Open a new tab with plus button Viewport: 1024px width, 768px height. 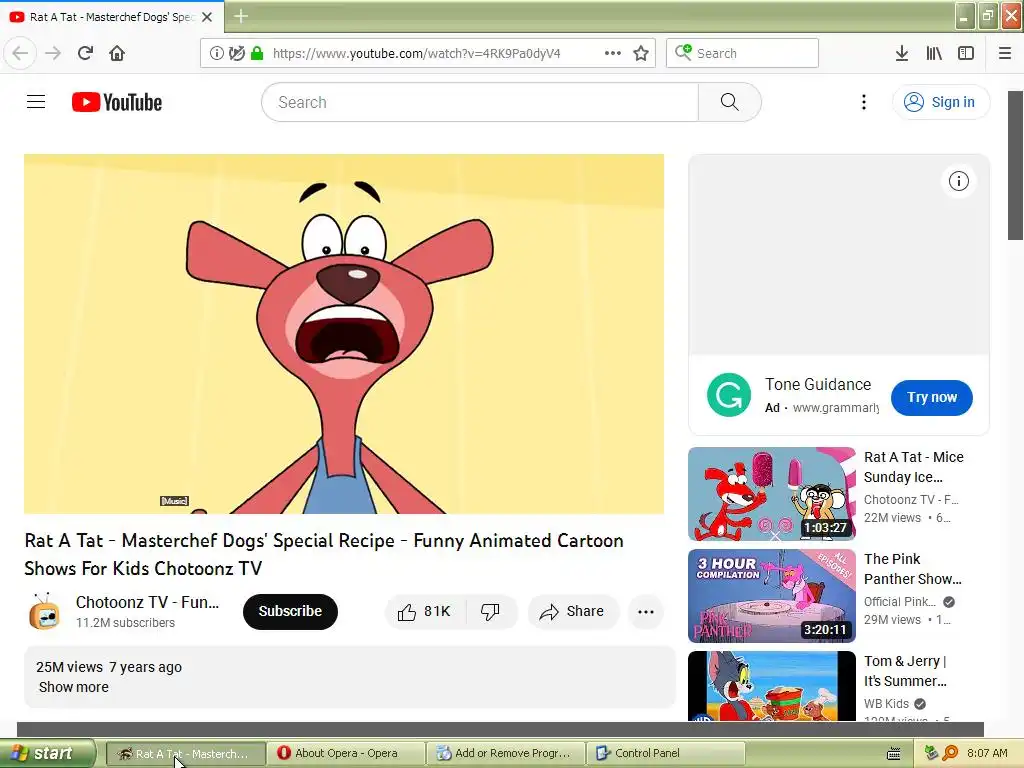(x=241, y=16)
